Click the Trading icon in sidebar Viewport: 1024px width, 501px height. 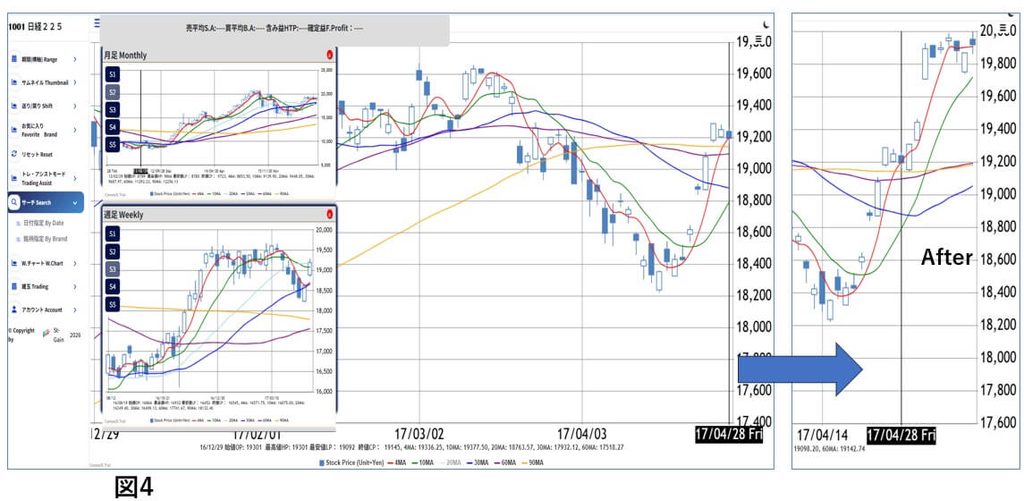15,287
